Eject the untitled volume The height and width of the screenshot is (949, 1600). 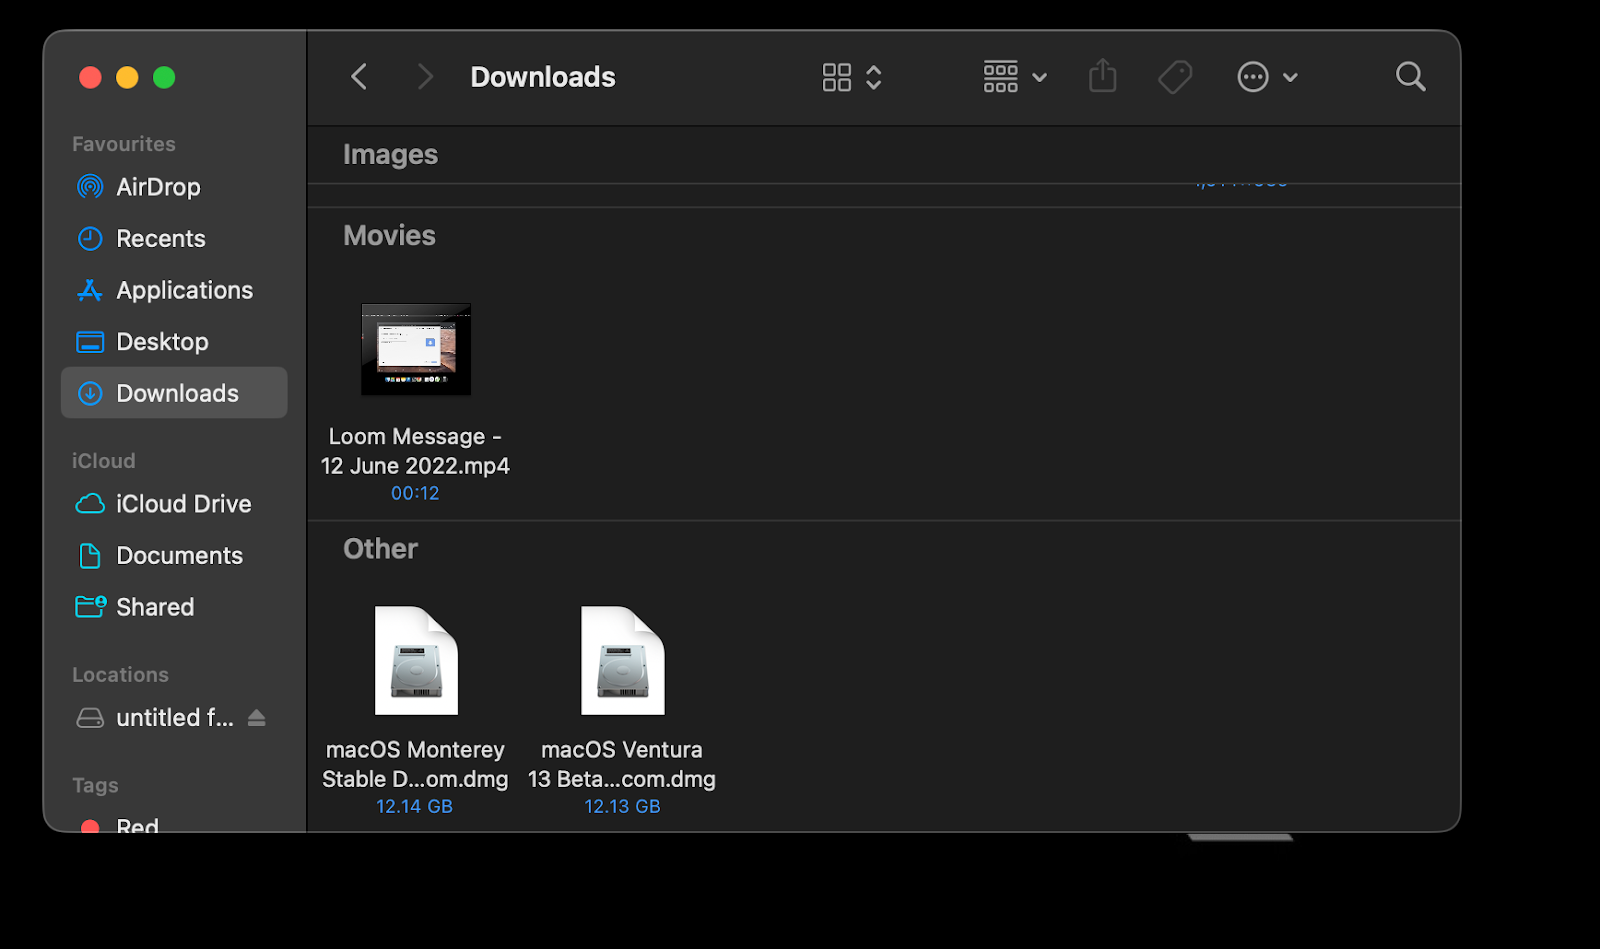257,718
